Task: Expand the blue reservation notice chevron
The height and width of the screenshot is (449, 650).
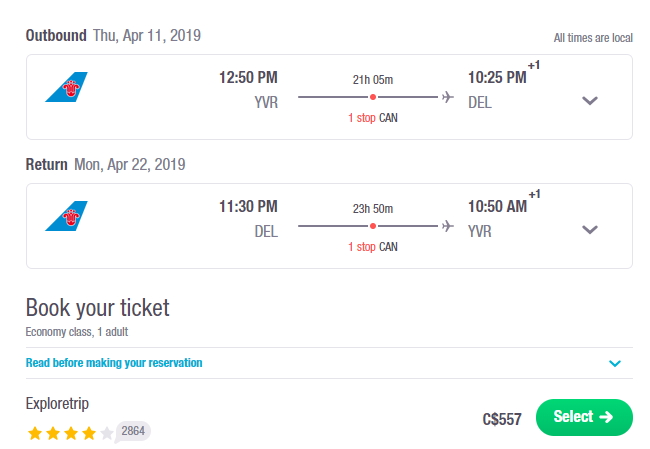Action: (x=615, y=364)
